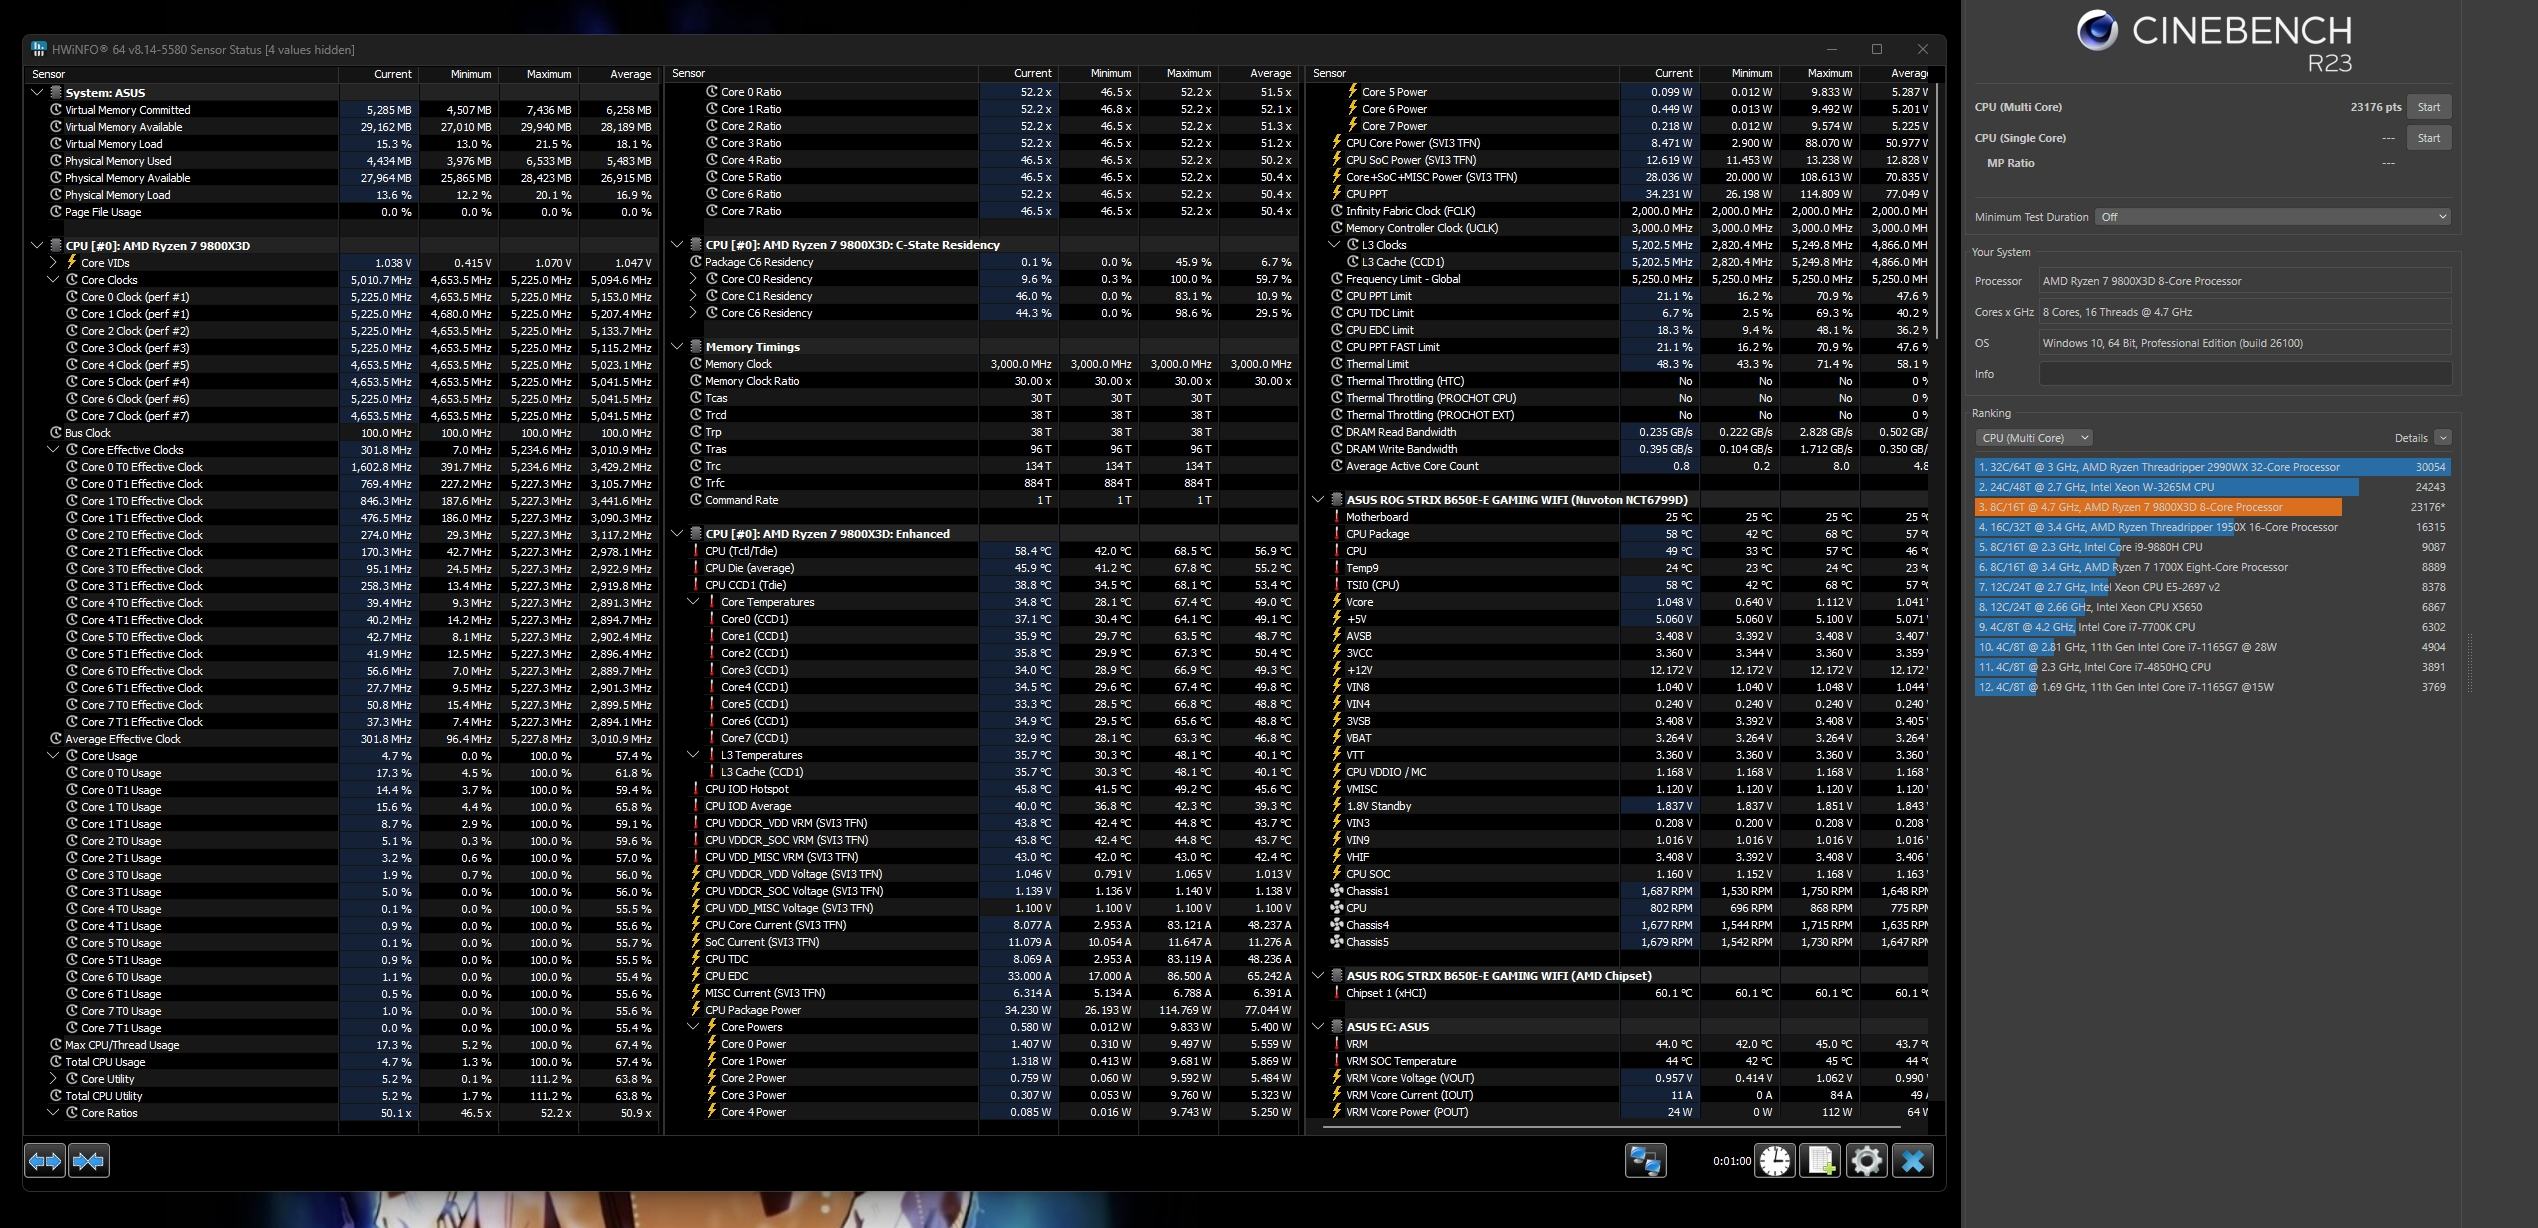Click the clock icon beside Bus Clock
The height and width of the screenshot is (1228, 2538).
[56, 433]
